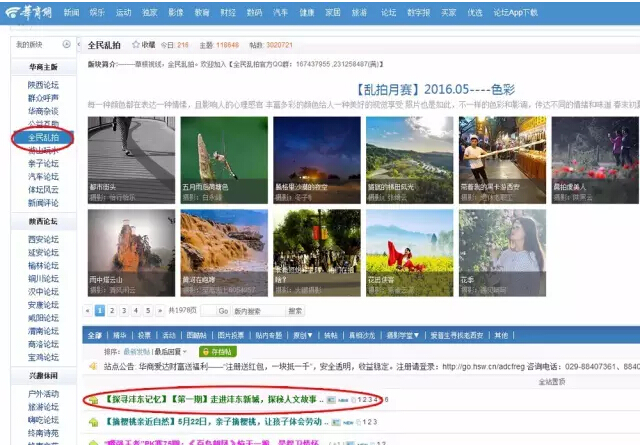
Task: Click the star 收藏 favorite icon
Action: (x=136, y=45)
